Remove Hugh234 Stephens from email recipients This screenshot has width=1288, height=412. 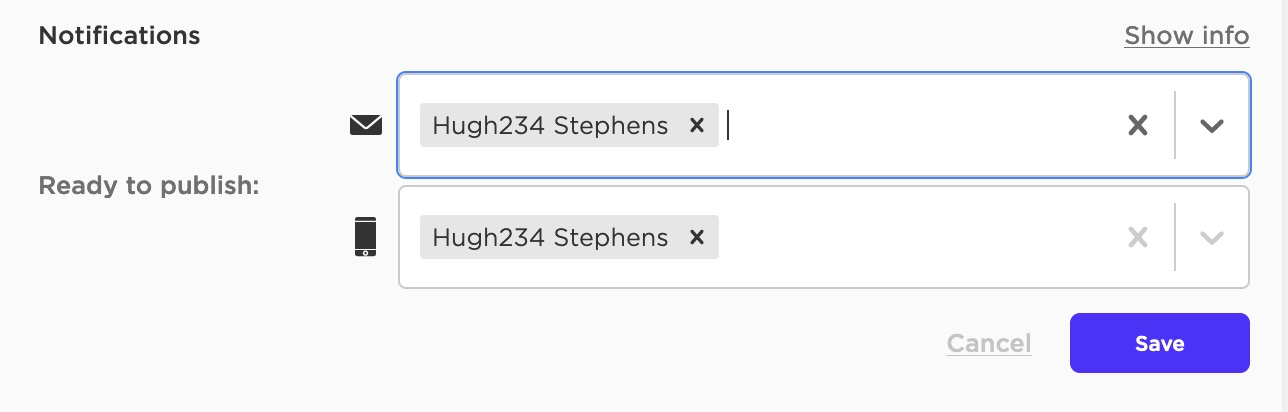pyautogui.click(x=697, y=125)
